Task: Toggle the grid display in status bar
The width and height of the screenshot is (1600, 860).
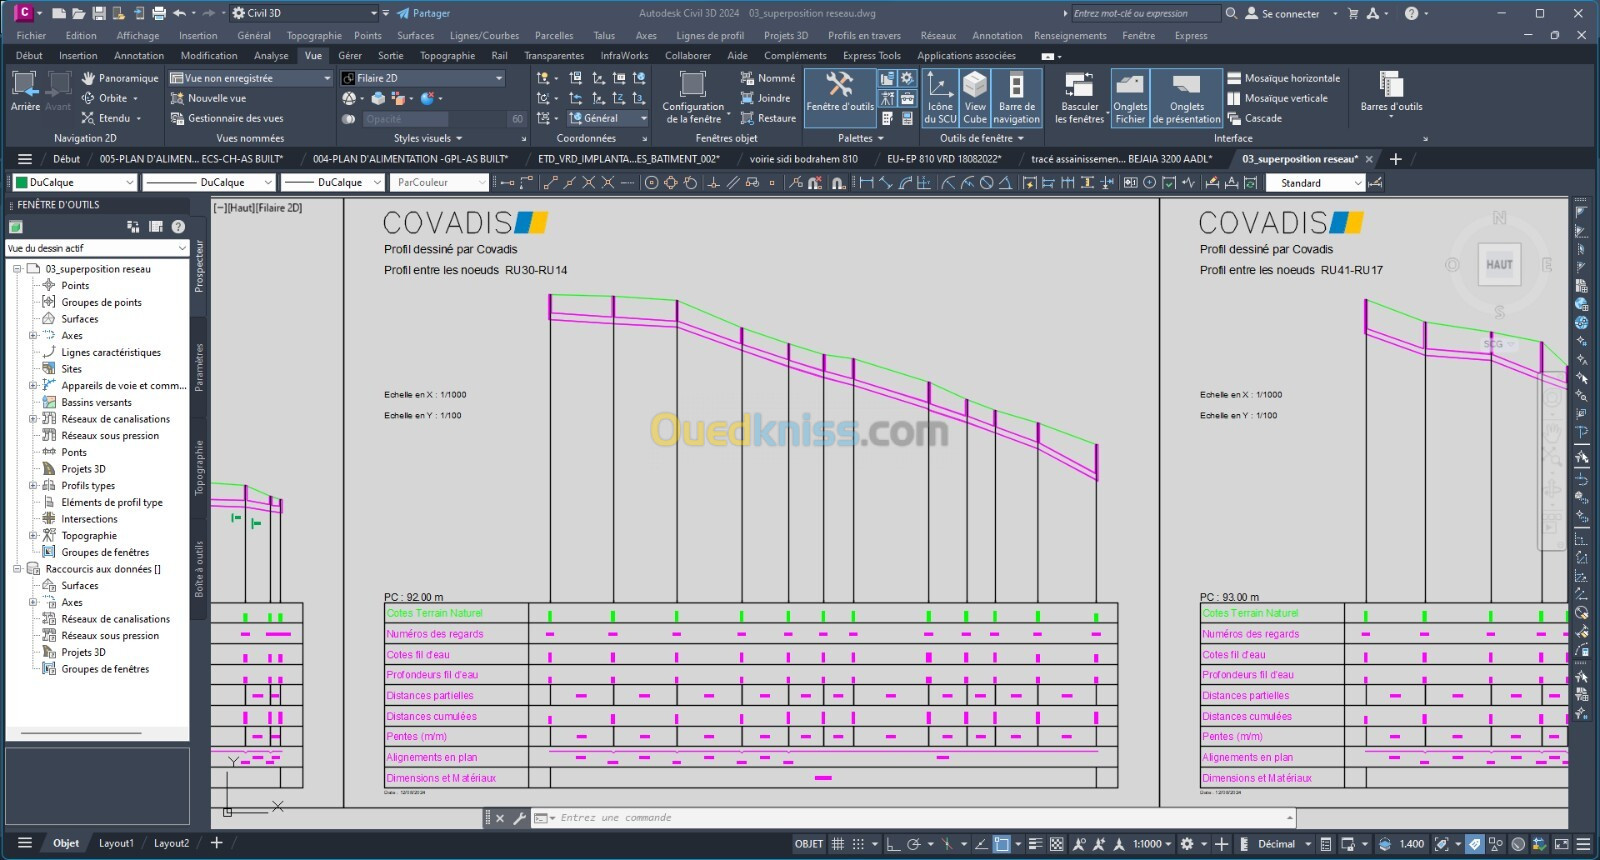Action: 838,844
